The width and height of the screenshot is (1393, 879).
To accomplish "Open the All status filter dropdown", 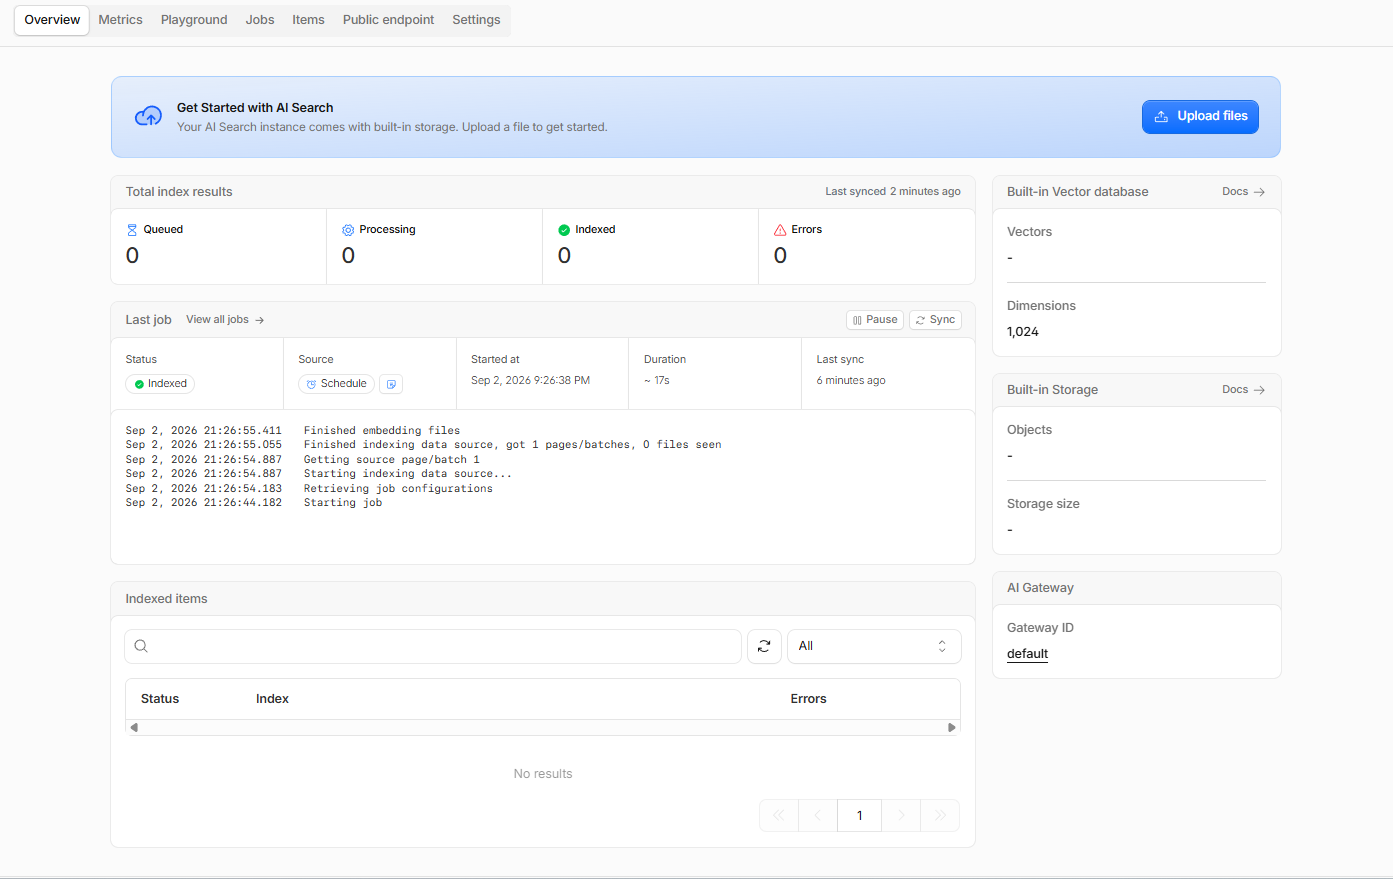I will pyautogui.click(x=874, y=646).
